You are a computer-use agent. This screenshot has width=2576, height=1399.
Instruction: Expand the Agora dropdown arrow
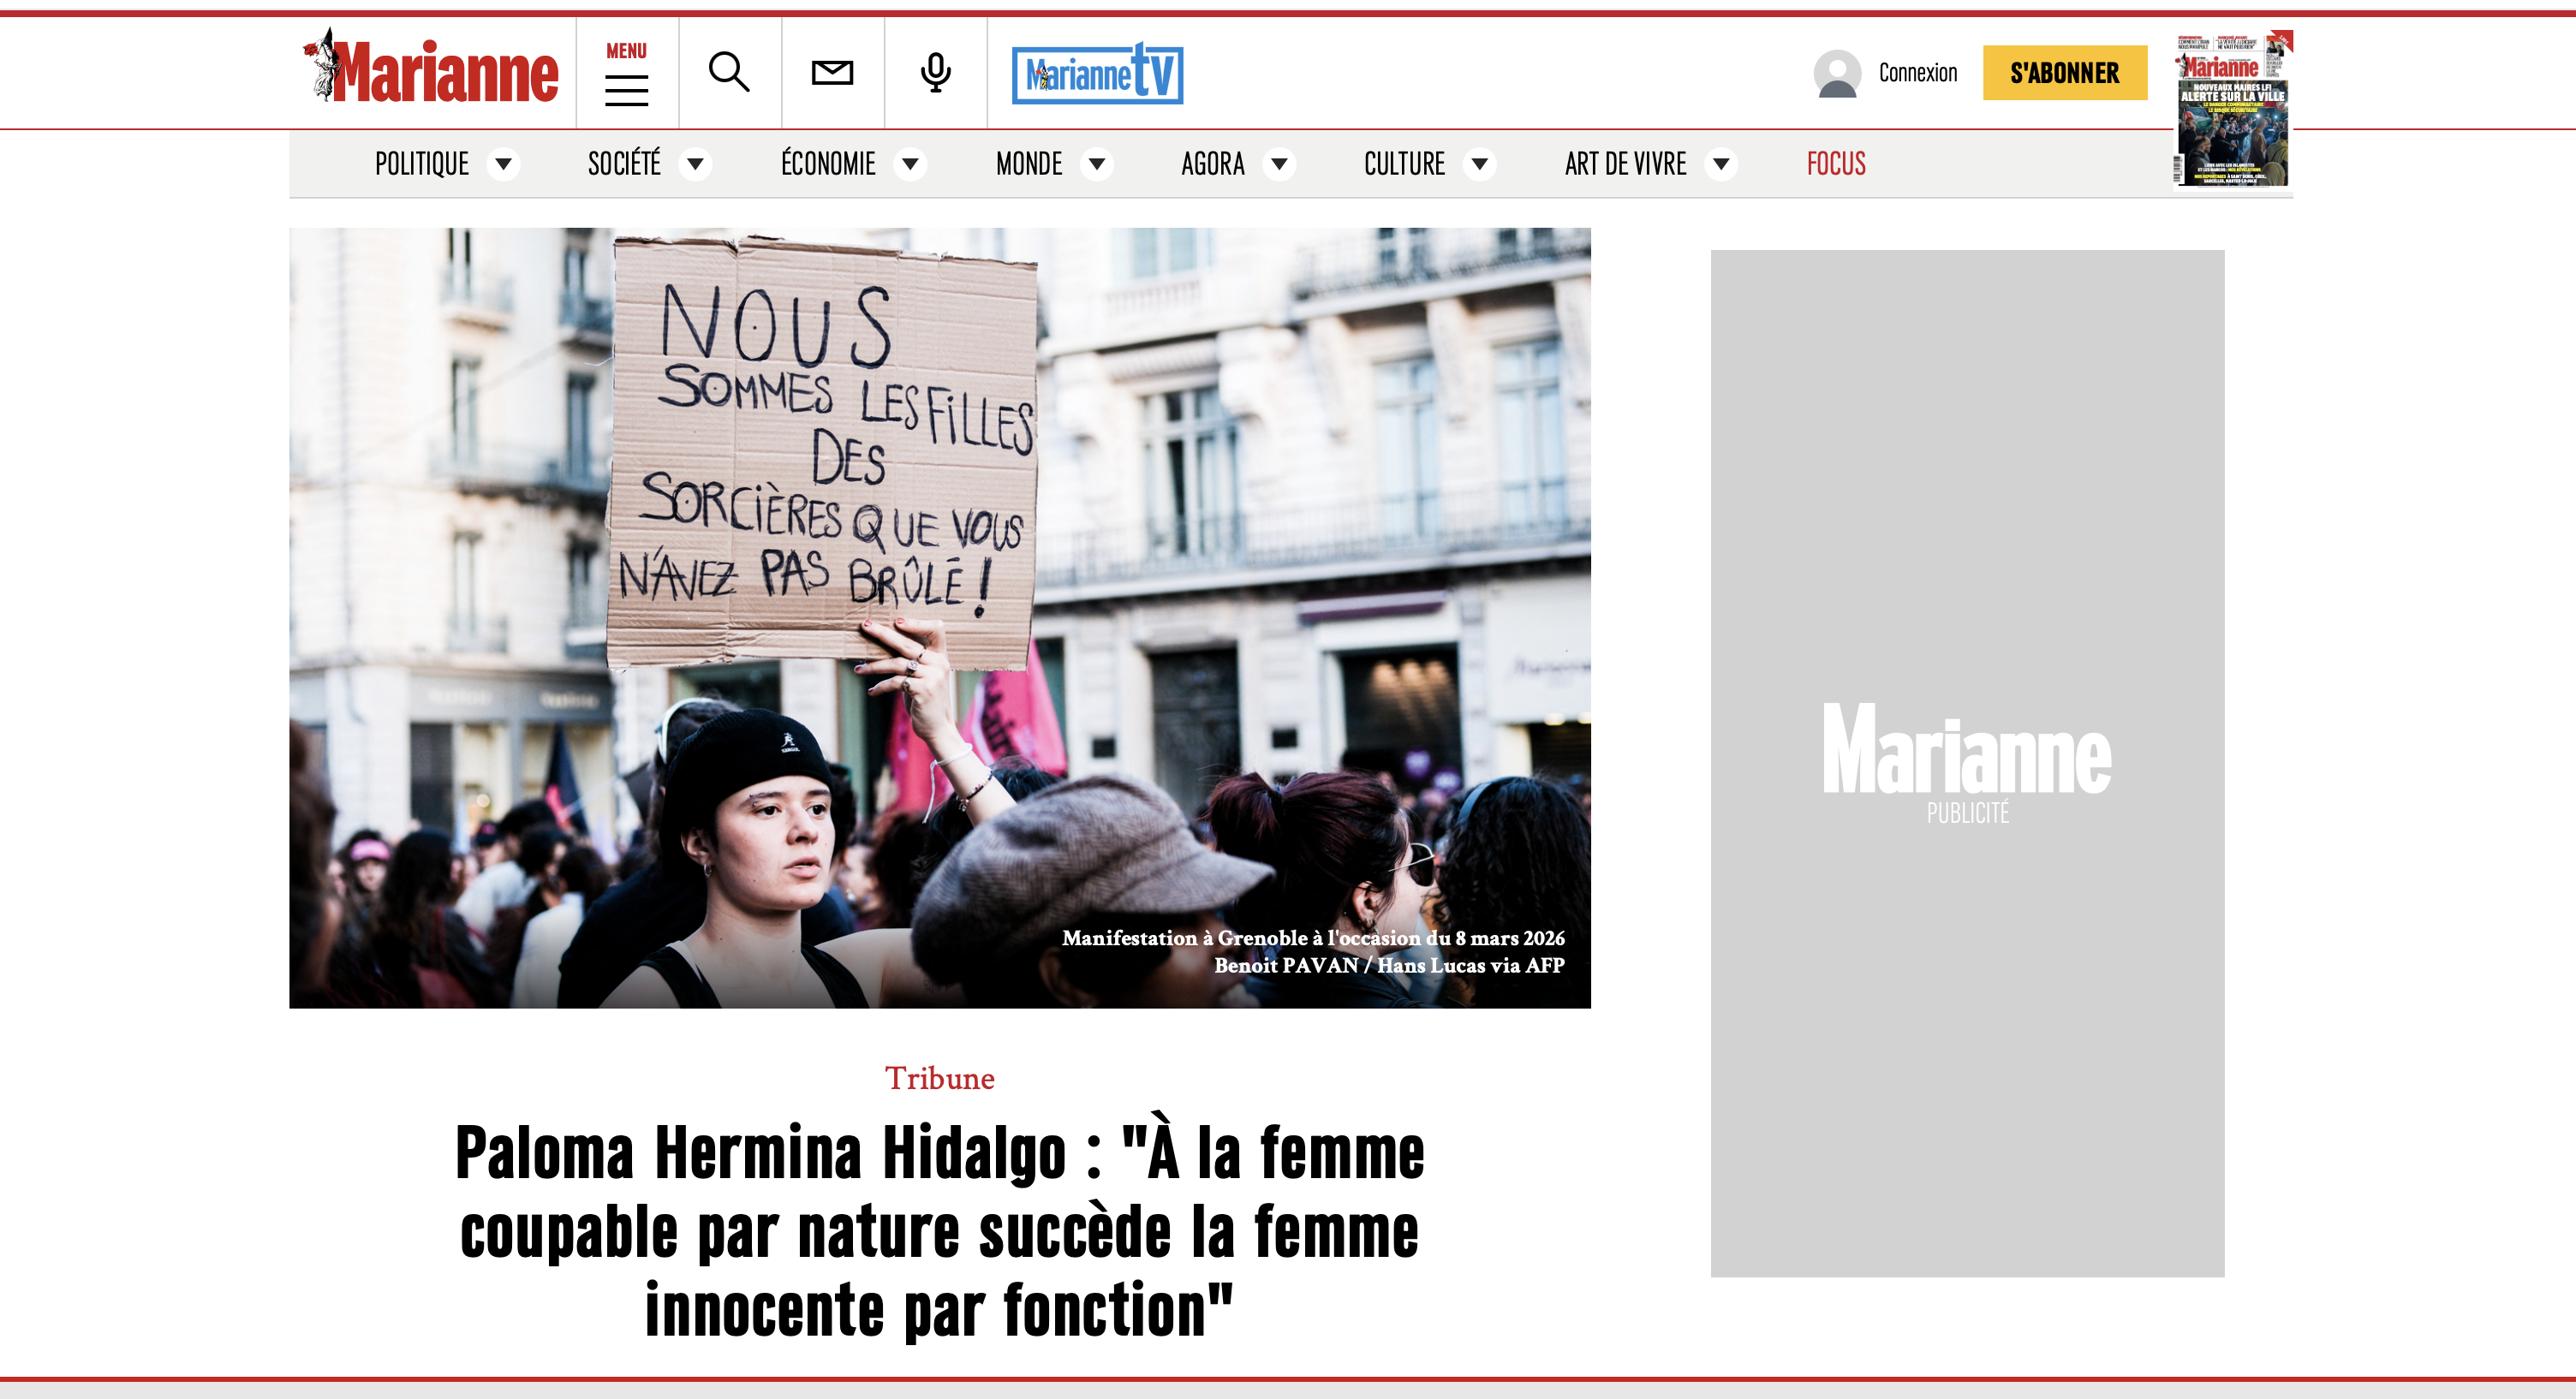coord(1279,164)
